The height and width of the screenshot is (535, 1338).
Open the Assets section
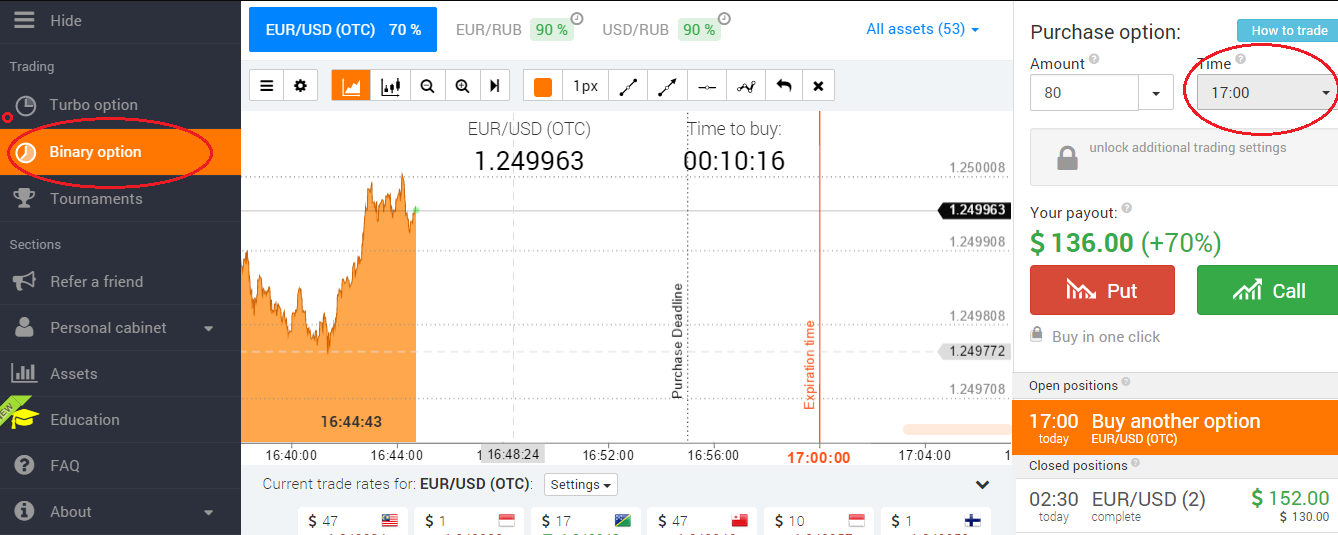click(120, 374)
